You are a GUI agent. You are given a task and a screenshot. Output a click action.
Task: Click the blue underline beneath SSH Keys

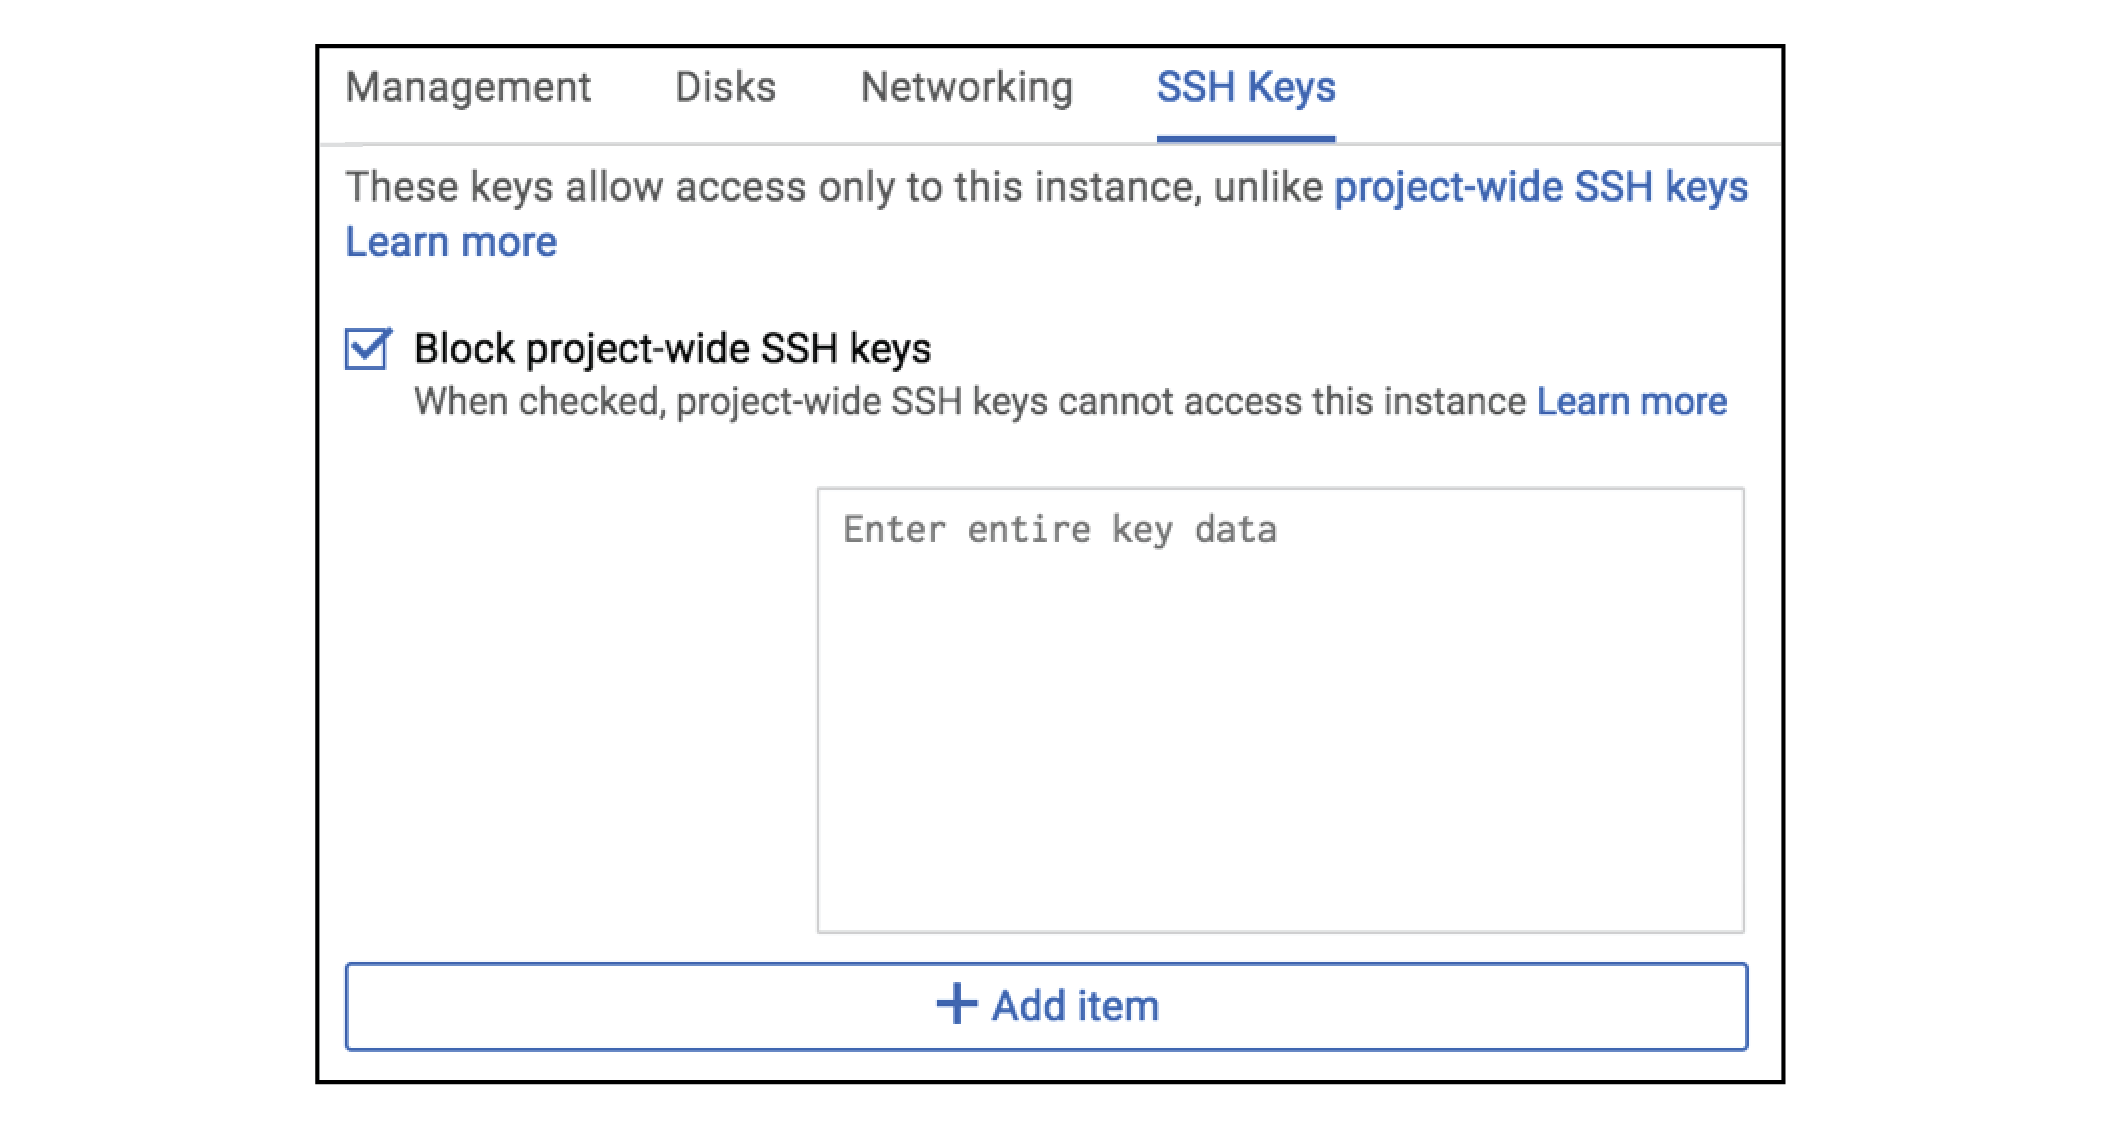[1245, 138]
